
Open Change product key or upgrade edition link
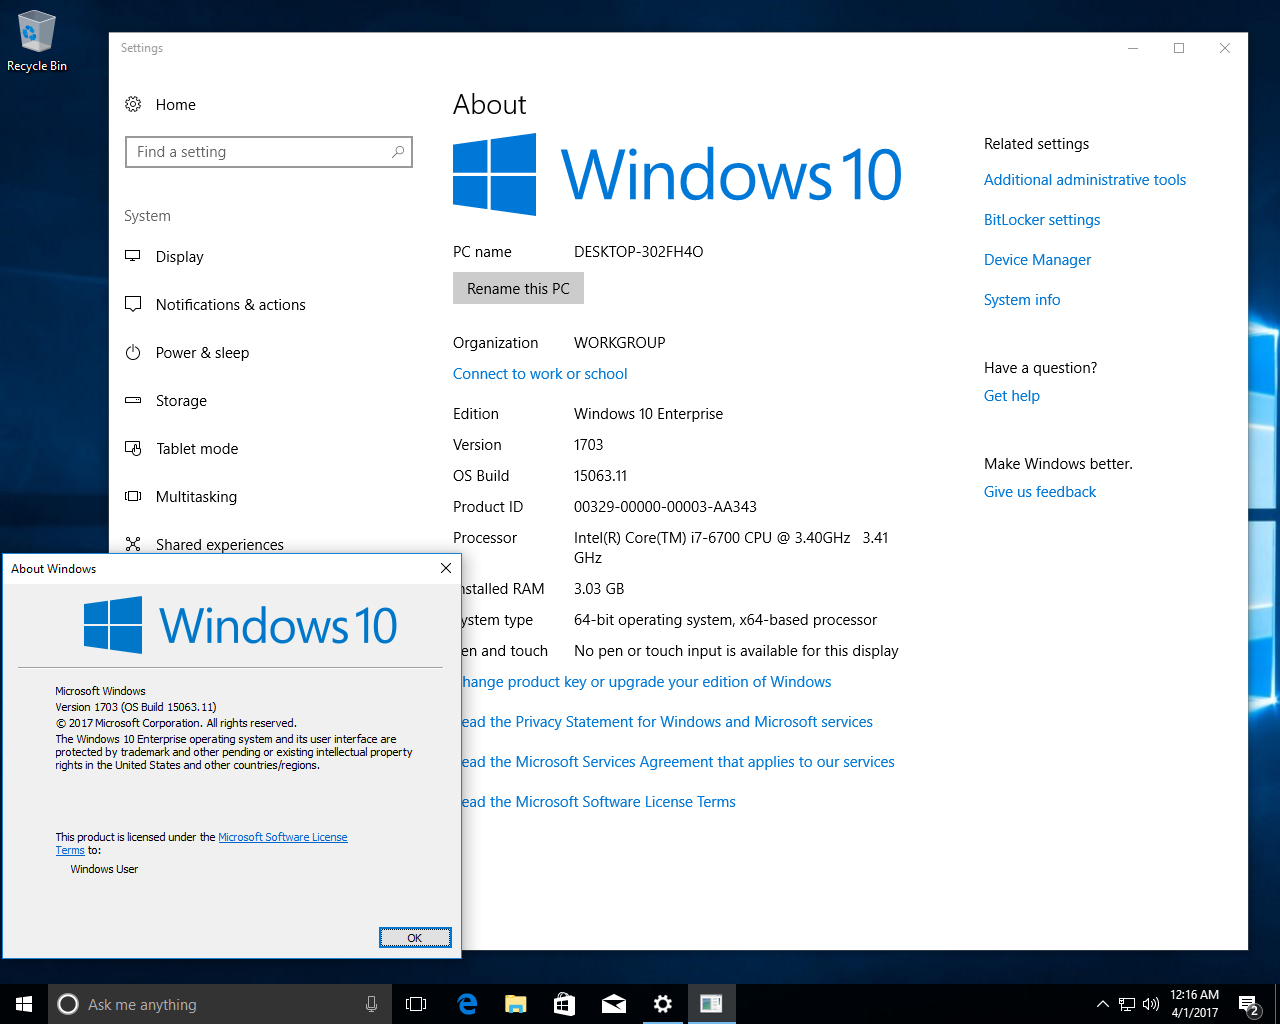tap(647, 682)
